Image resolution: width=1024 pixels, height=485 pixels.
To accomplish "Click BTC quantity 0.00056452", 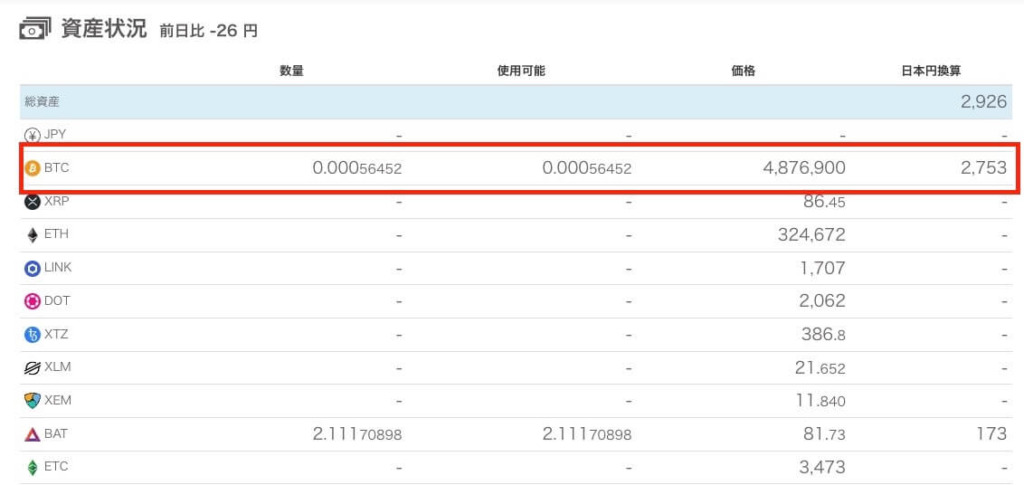I will 357,168.
